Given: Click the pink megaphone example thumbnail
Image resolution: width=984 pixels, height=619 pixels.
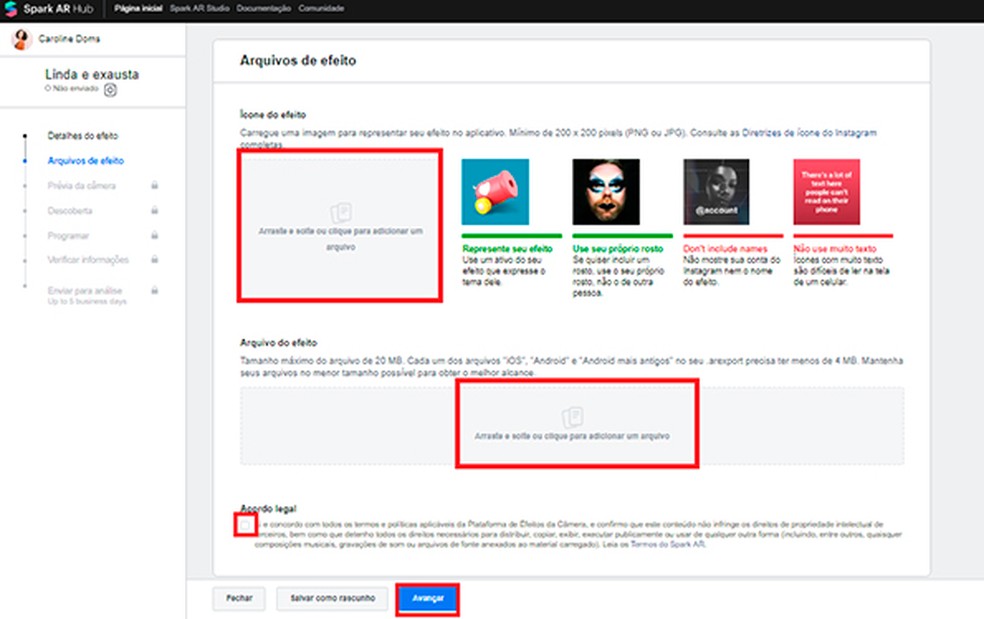Looking at the screenshot, I should tap(495, 191).
